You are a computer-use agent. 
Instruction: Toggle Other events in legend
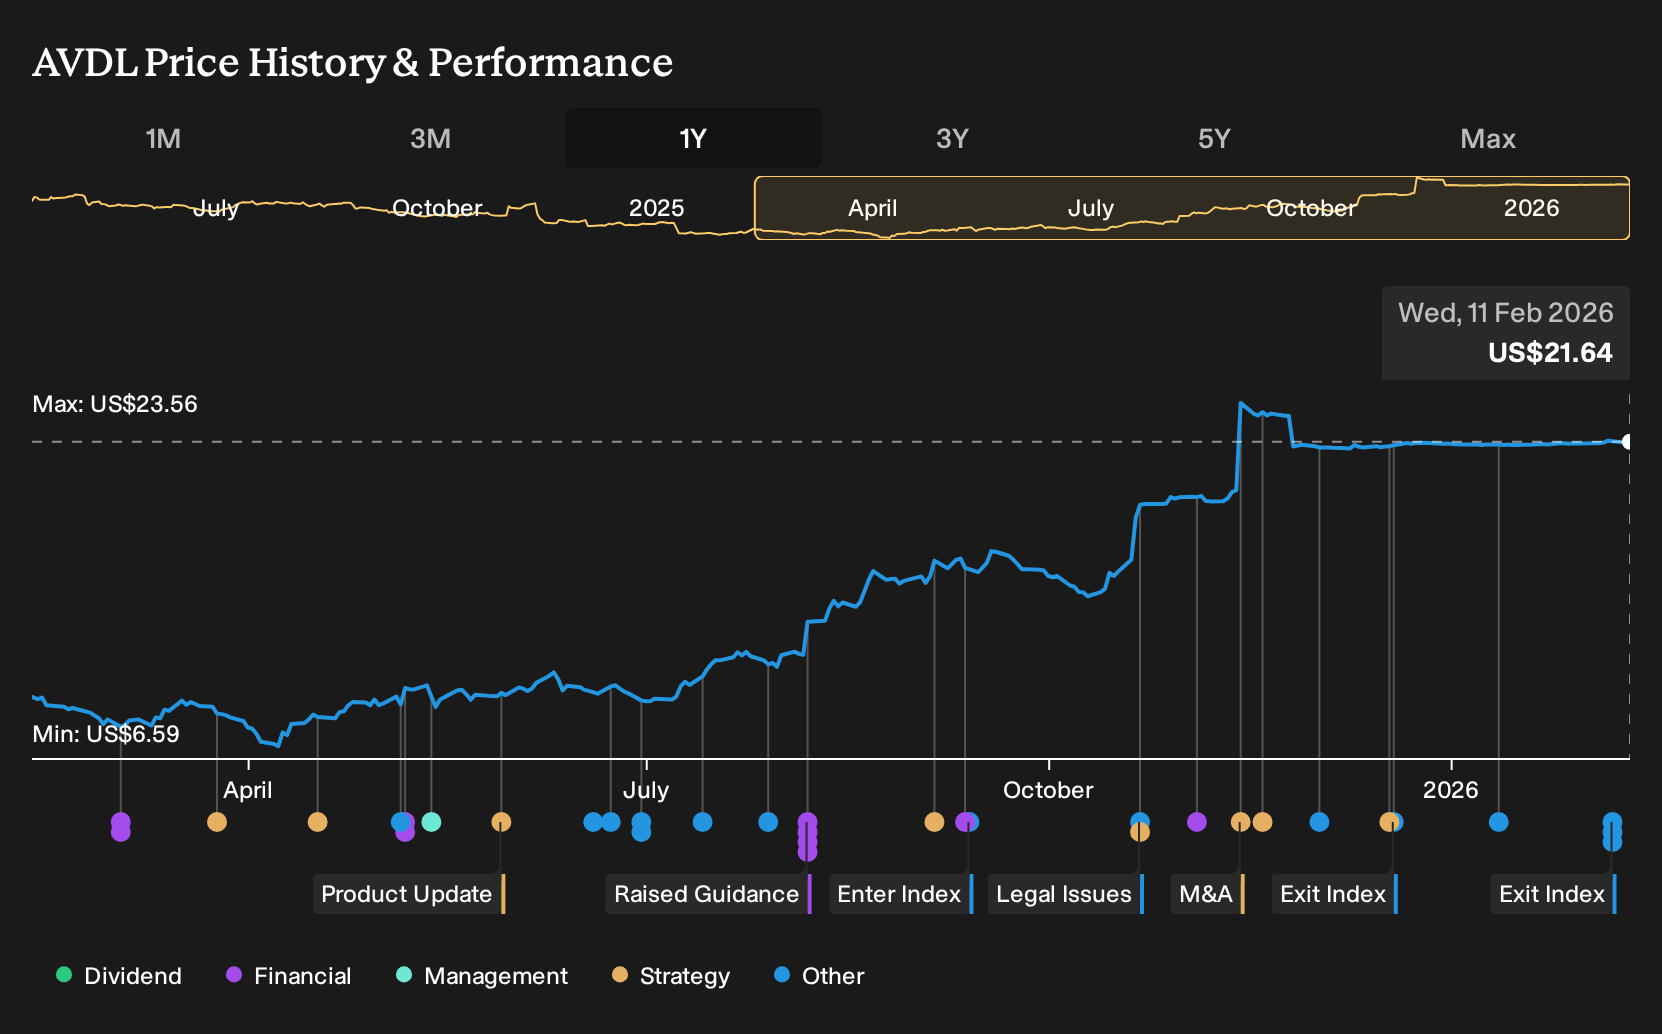click(x=819, y=976)
